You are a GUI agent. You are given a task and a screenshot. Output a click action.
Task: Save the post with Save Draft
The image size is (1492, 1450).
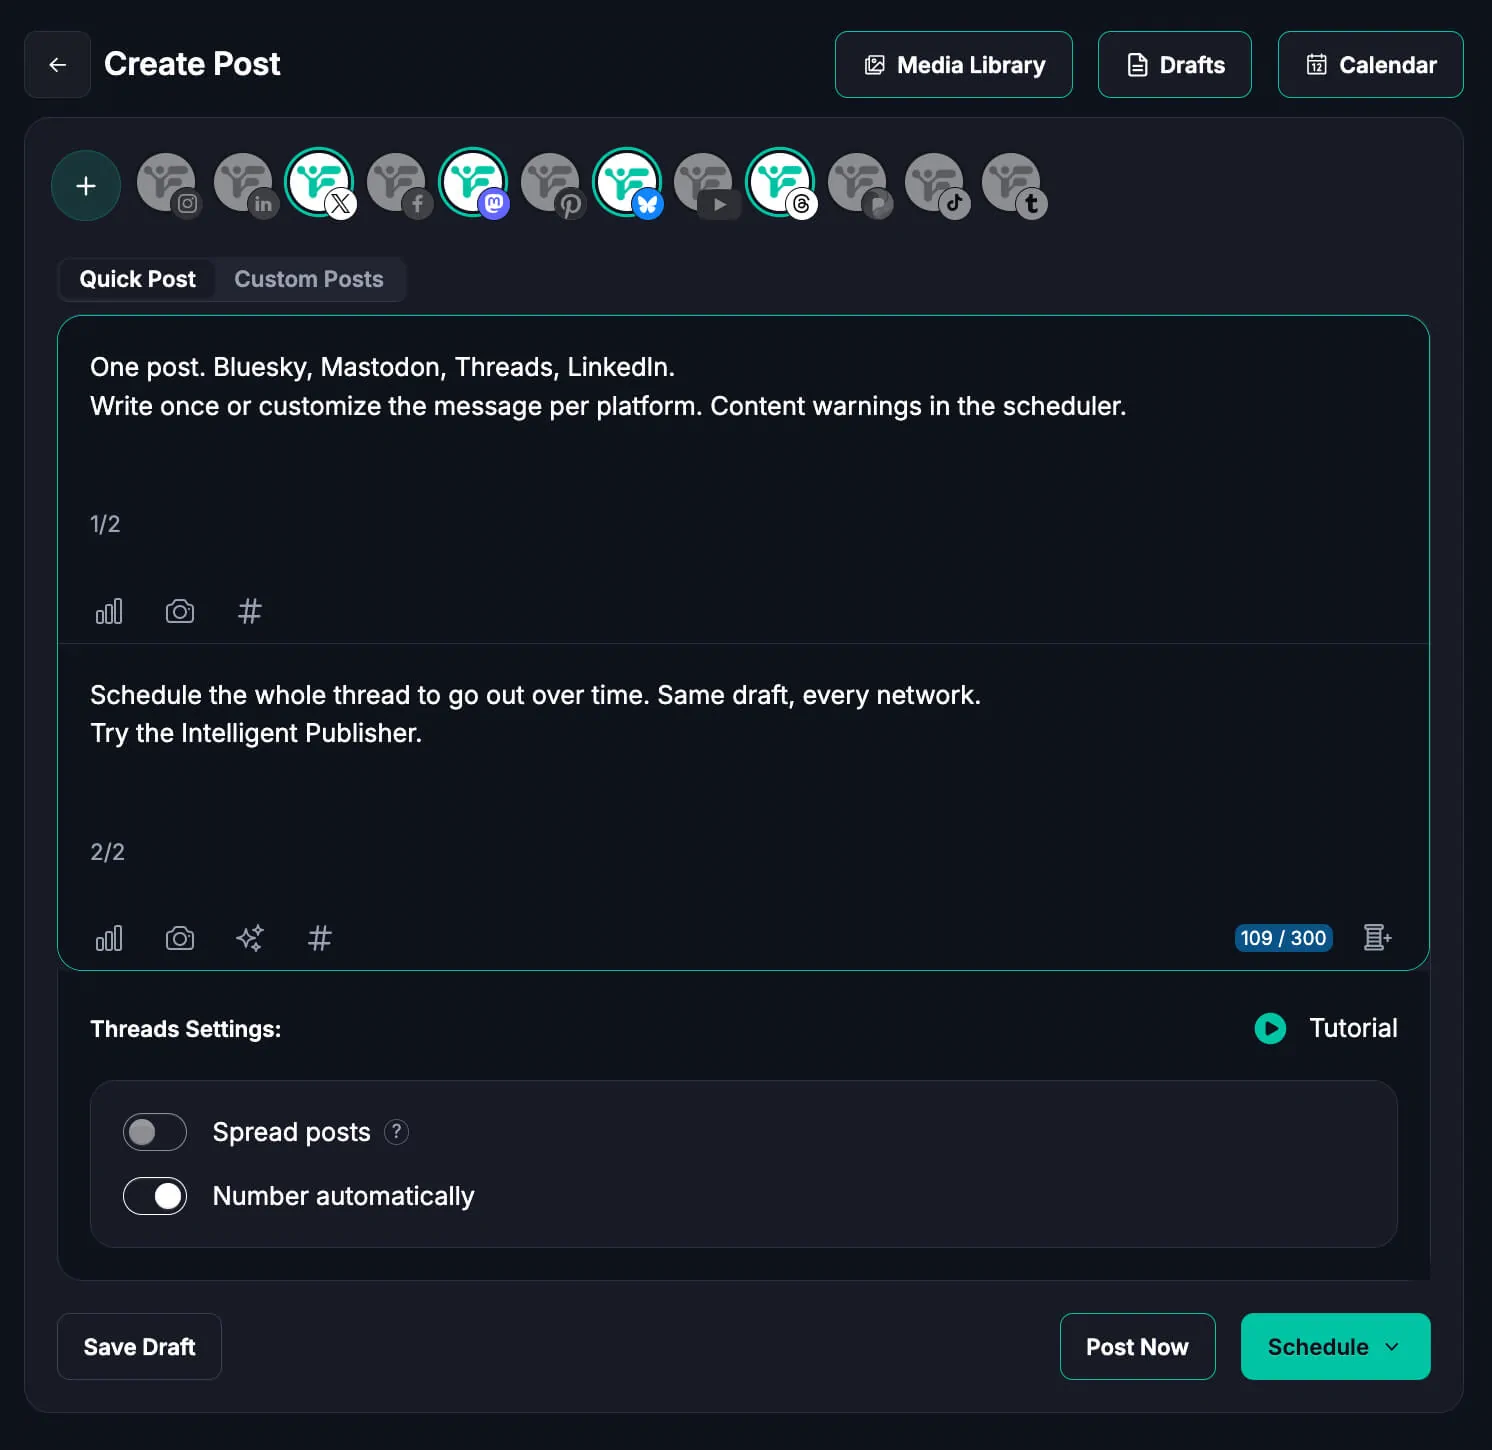139,1347
